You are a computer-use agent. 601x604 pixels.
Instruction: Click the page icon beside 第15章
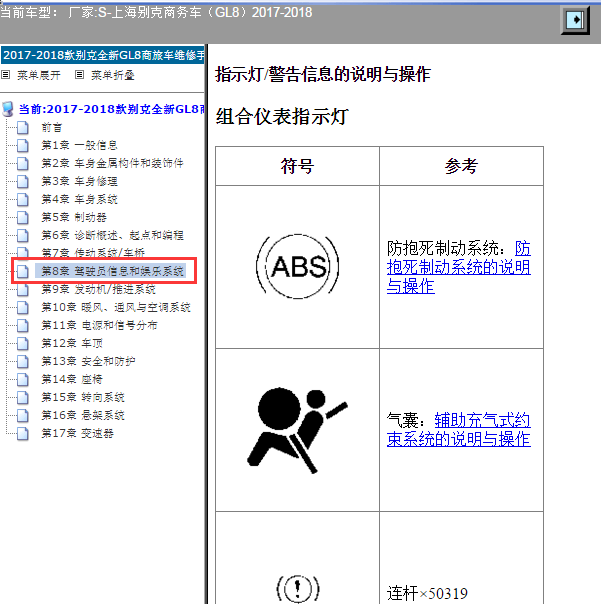tap(23, 397)
